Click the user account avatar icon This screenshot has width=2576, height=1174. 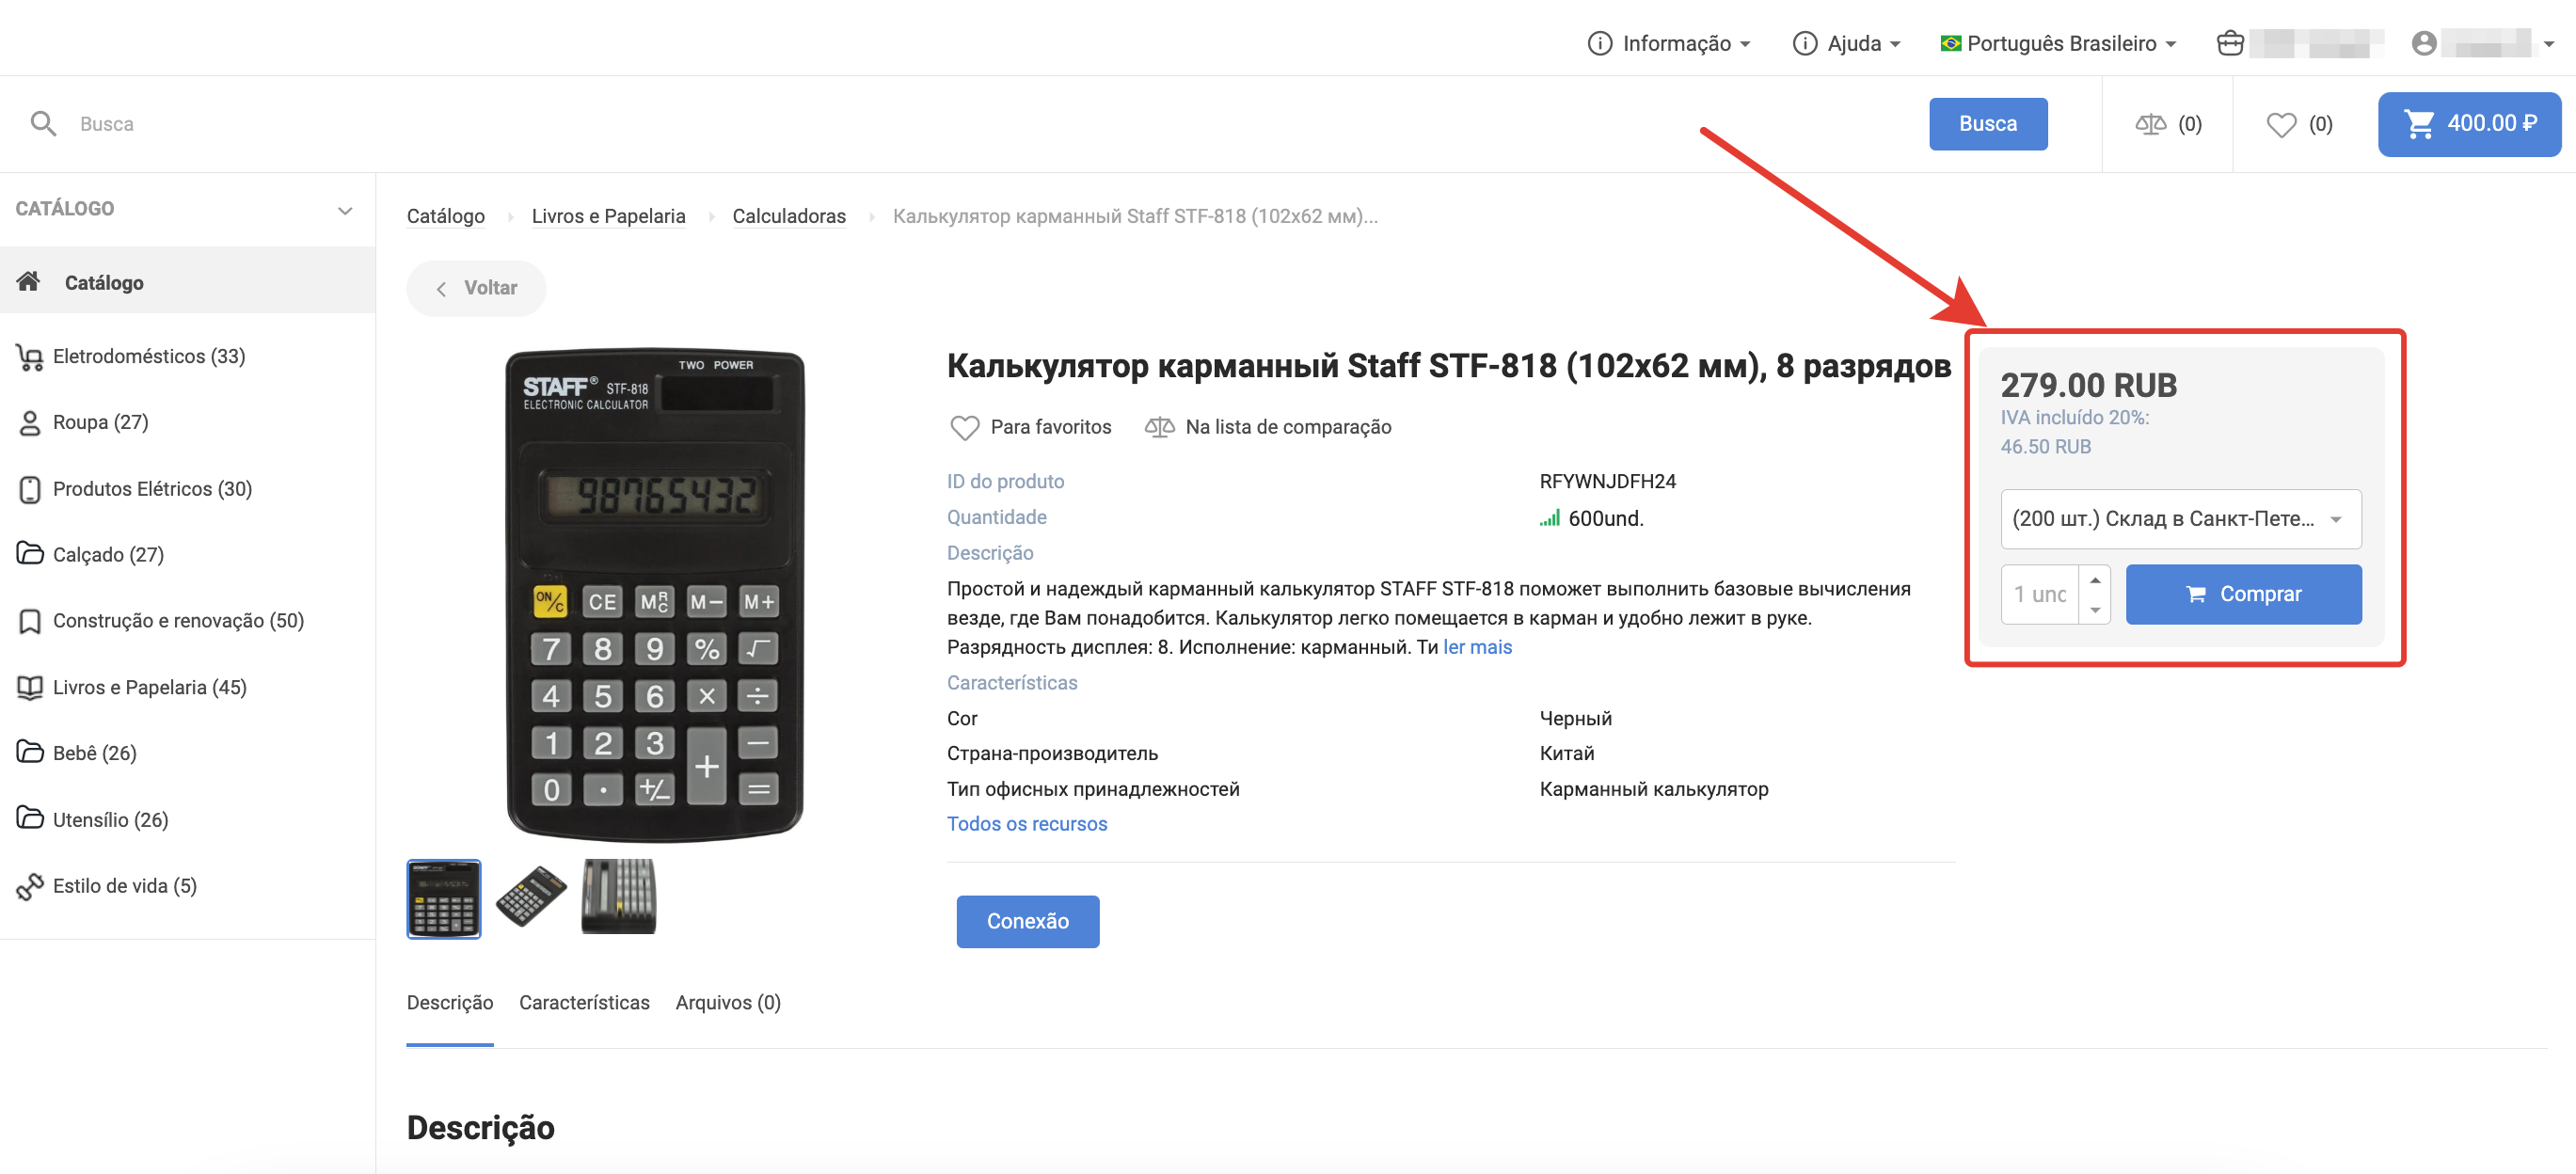pyautogui.click(x=2423, y=44)
